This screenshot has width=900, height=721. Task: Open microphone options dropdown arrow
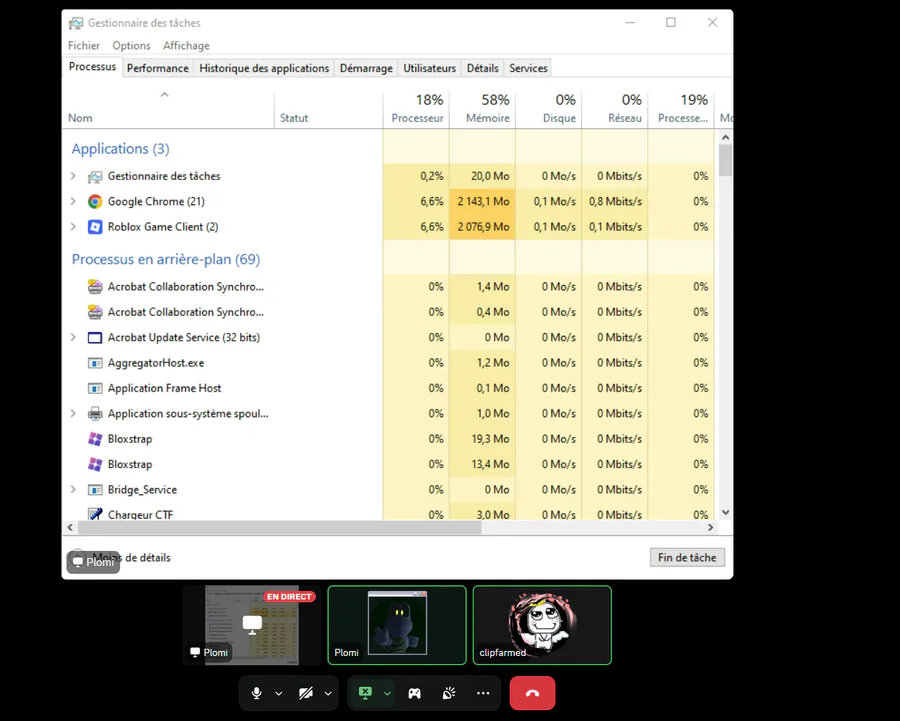pos(279,693)
